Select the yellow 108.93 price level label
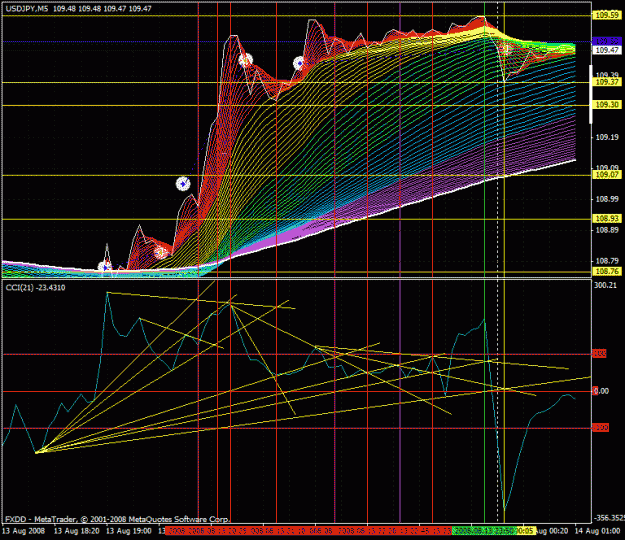 point(607,219)
